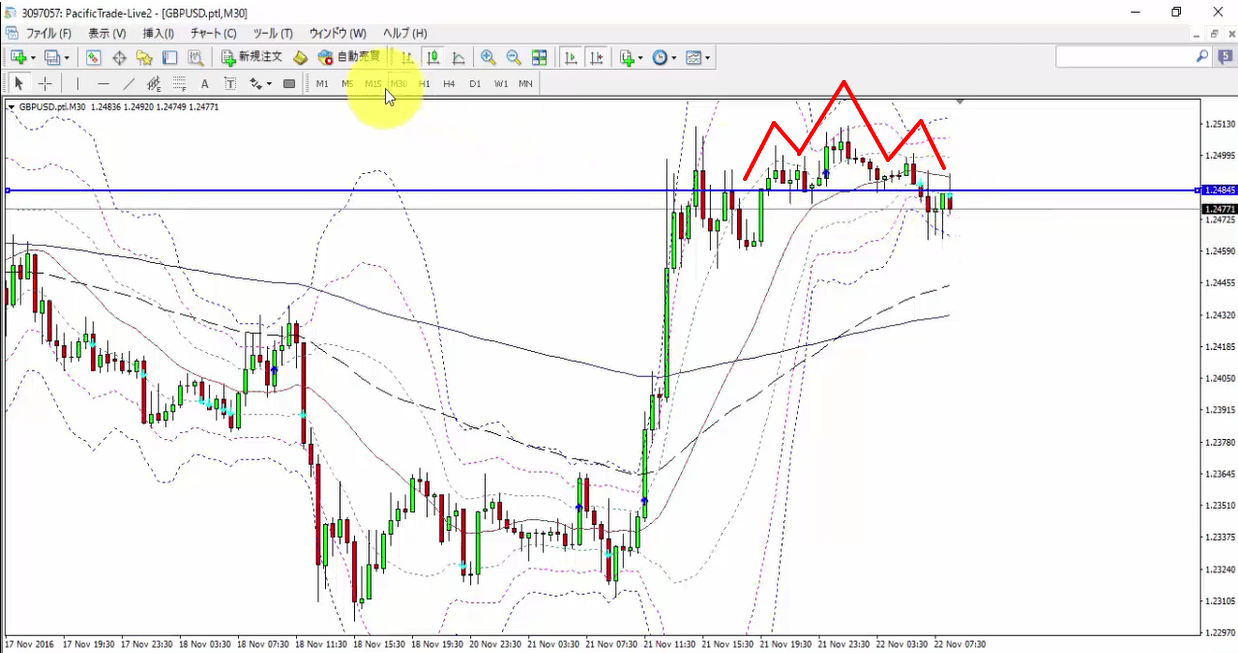The width and height of the screenshot is (1238, 653).
Task: Open the community icon beside search
Action: [x=1225, y=58]
